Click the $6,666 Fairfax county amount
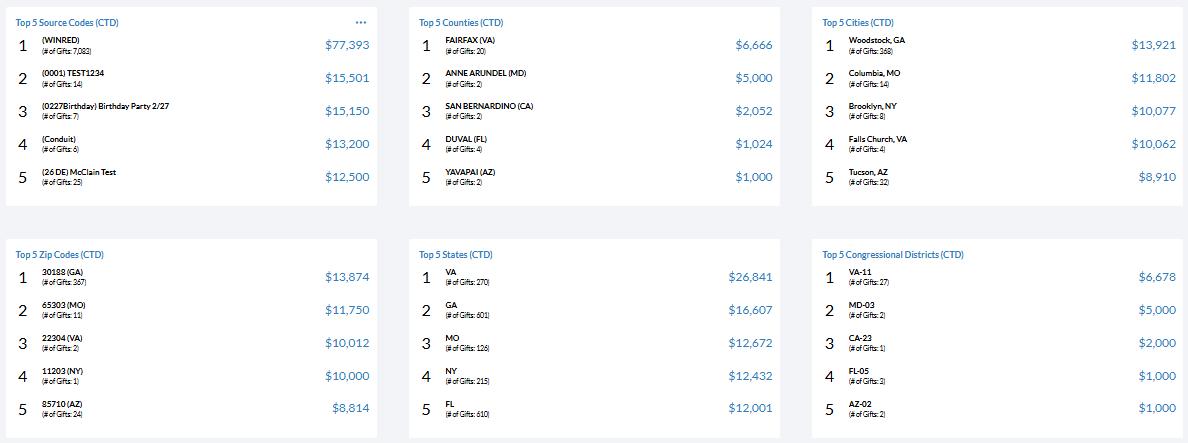 coord(754,45)
